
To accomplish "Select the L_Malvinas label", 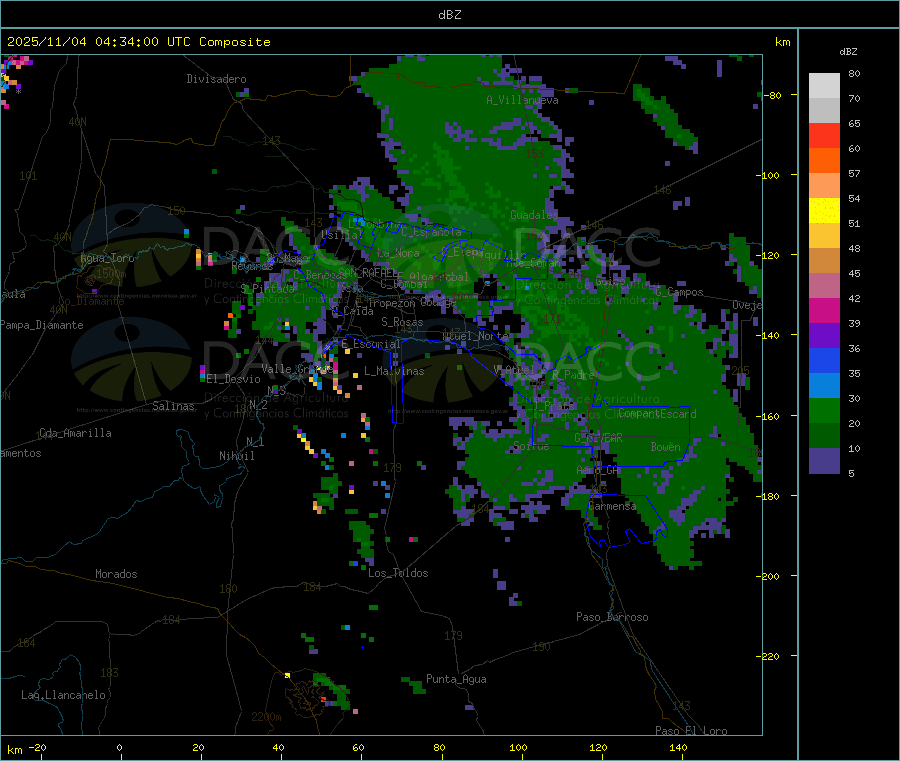I will tap(394, 372).
